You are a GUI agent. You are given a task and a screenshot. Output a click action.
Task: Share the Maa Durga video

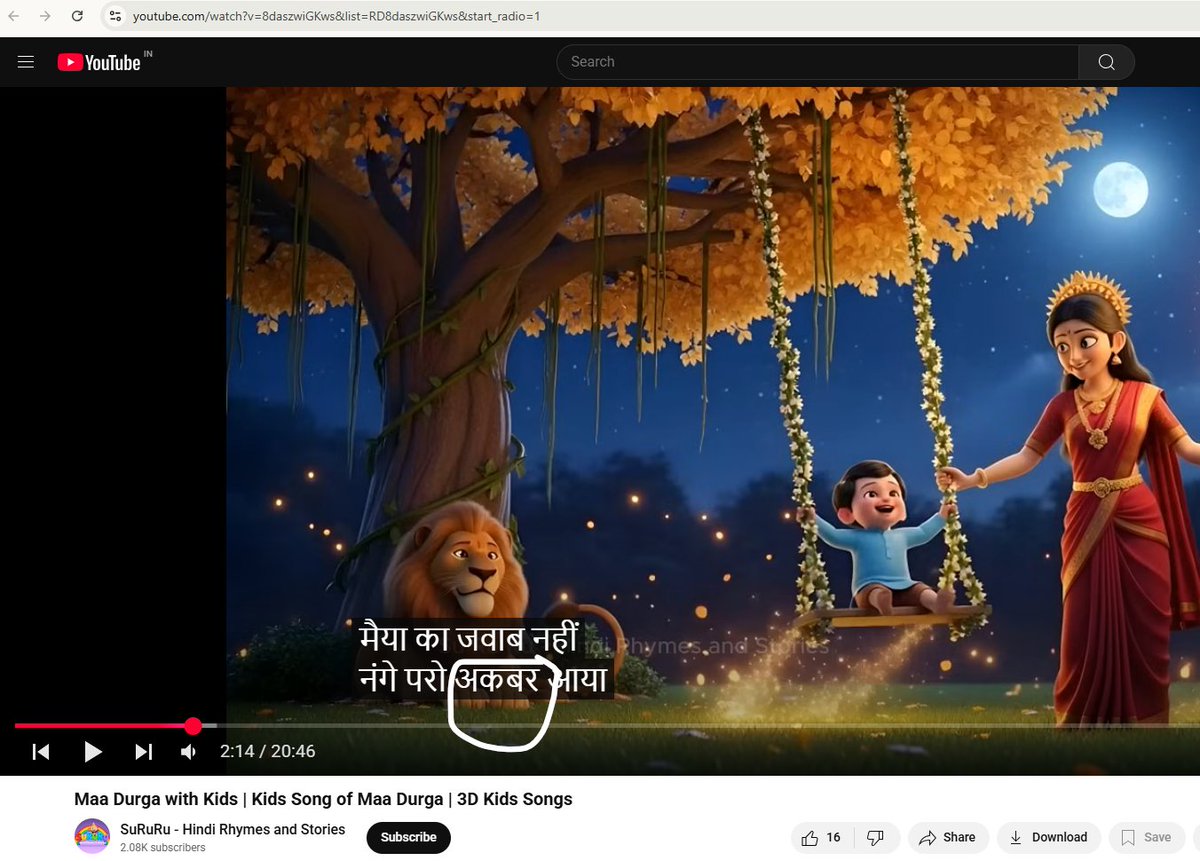coord(947,837)
